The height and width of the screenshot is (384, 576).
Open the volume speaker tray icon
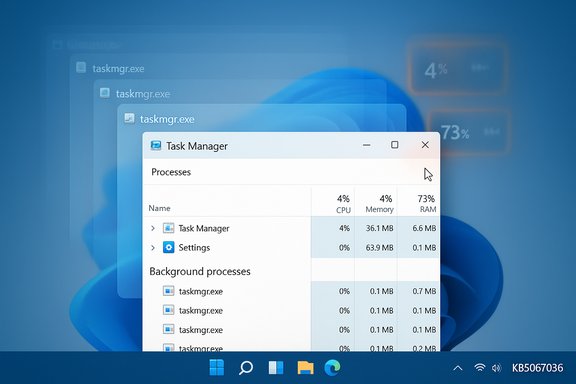tap(496, 368)
